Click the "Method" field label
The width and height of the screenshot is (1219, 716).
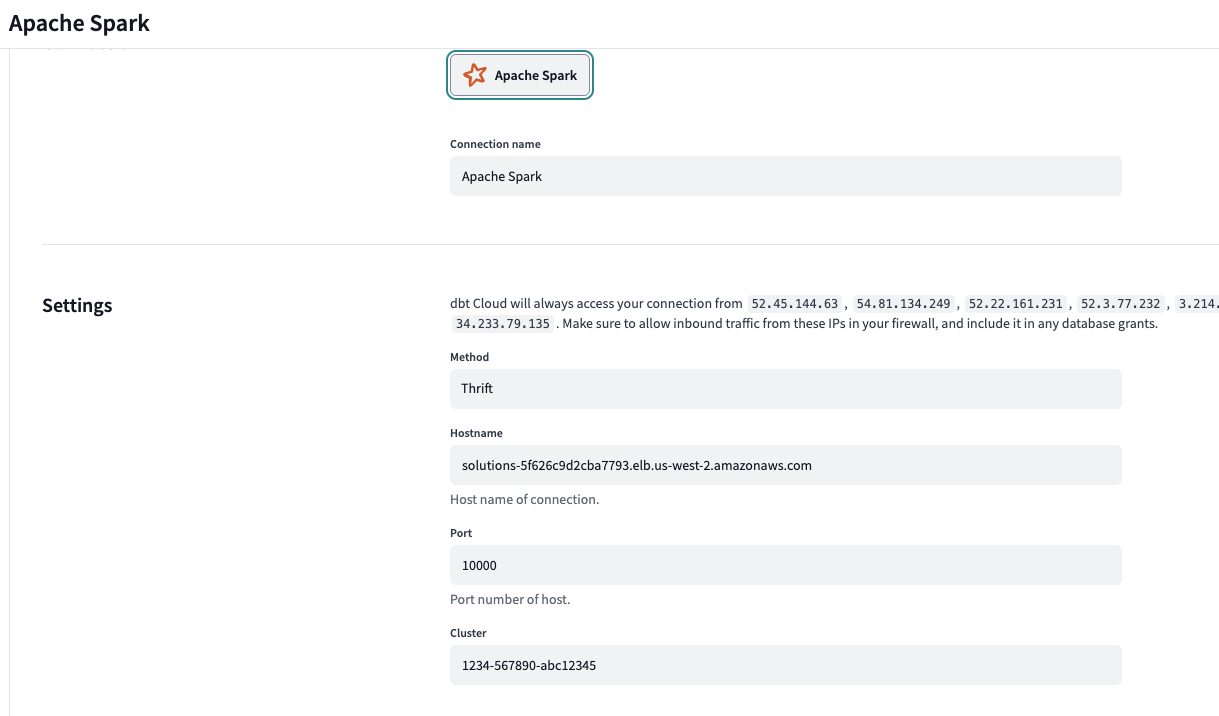470,357
